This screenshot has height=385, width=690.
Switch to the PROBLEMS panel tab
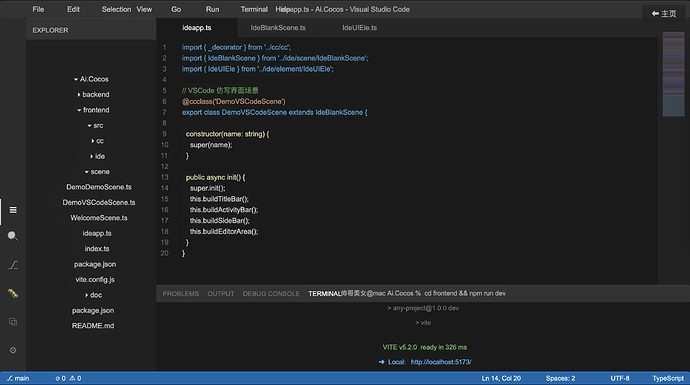click(181, 293)
